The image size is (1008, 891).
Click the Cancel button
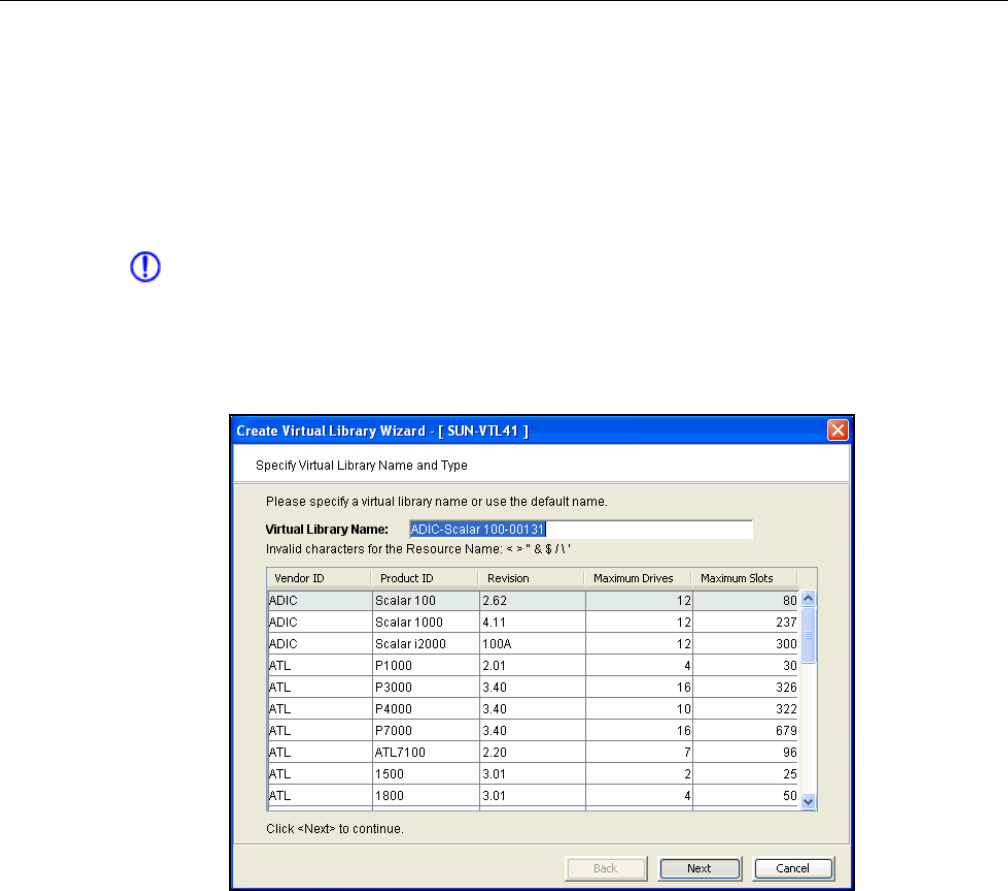point(793,868)
